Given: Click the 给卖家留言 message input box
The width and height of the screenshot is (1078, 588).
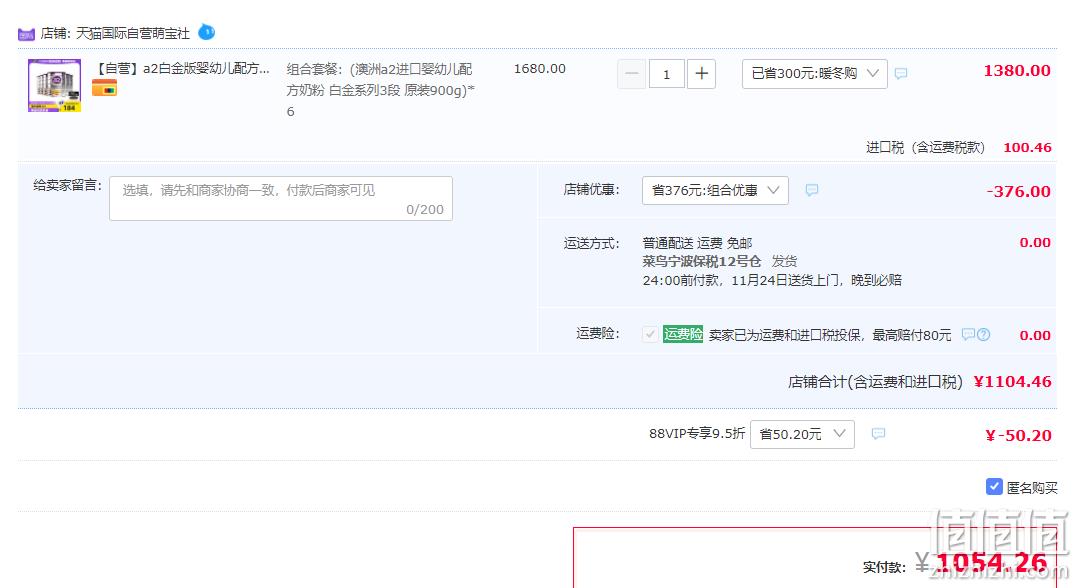Looking at the screenshot, I should (x=280, y=199).
